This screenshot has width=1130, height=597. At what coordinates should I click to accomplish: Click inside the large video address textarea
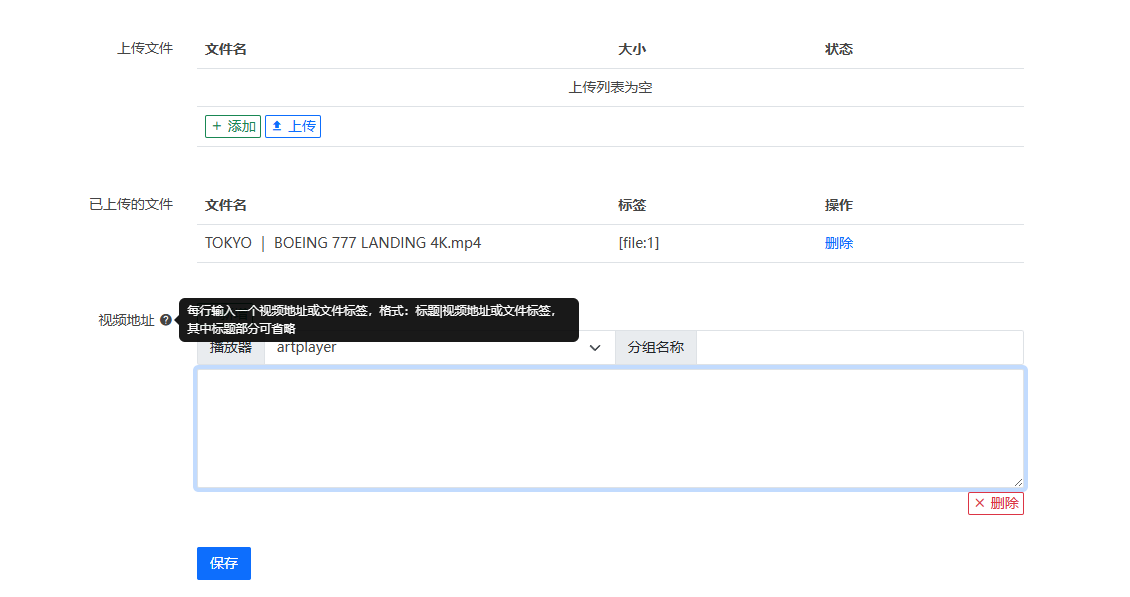pos(609,428)
